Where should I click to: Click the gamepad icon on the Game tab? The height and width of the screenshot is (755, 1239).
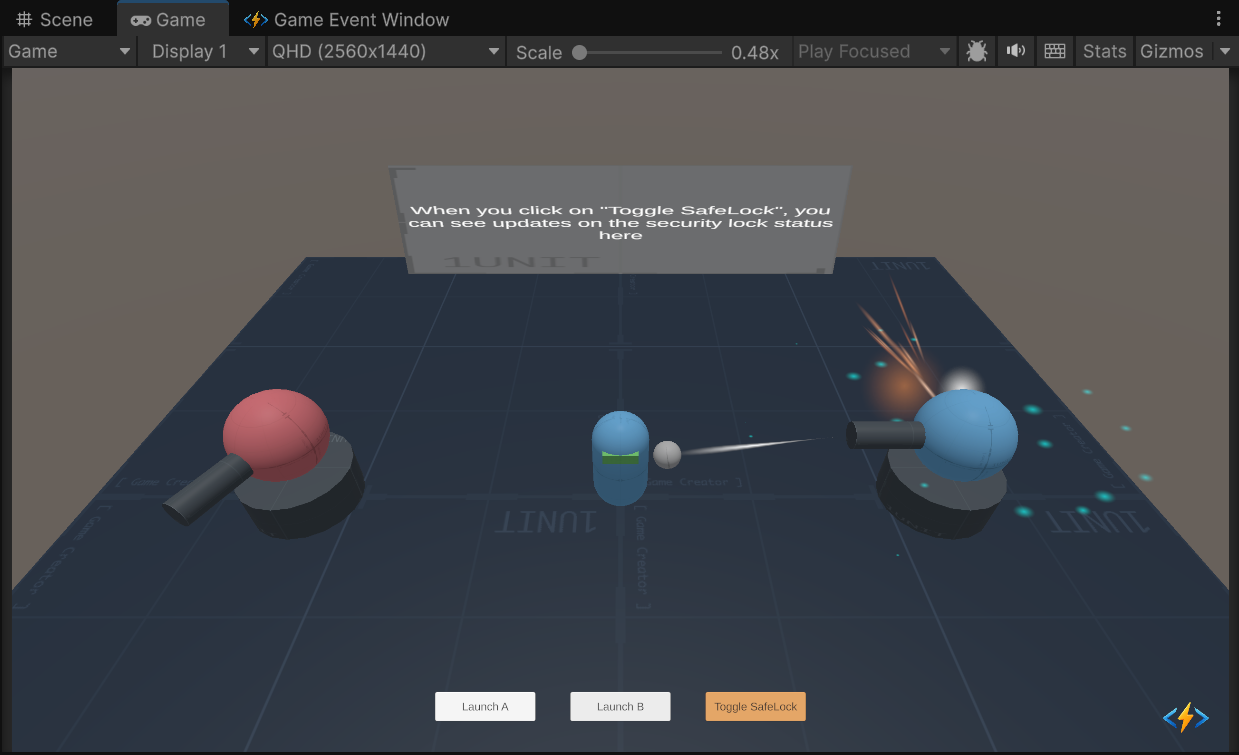pyautogui.click(x=140, y=19)
